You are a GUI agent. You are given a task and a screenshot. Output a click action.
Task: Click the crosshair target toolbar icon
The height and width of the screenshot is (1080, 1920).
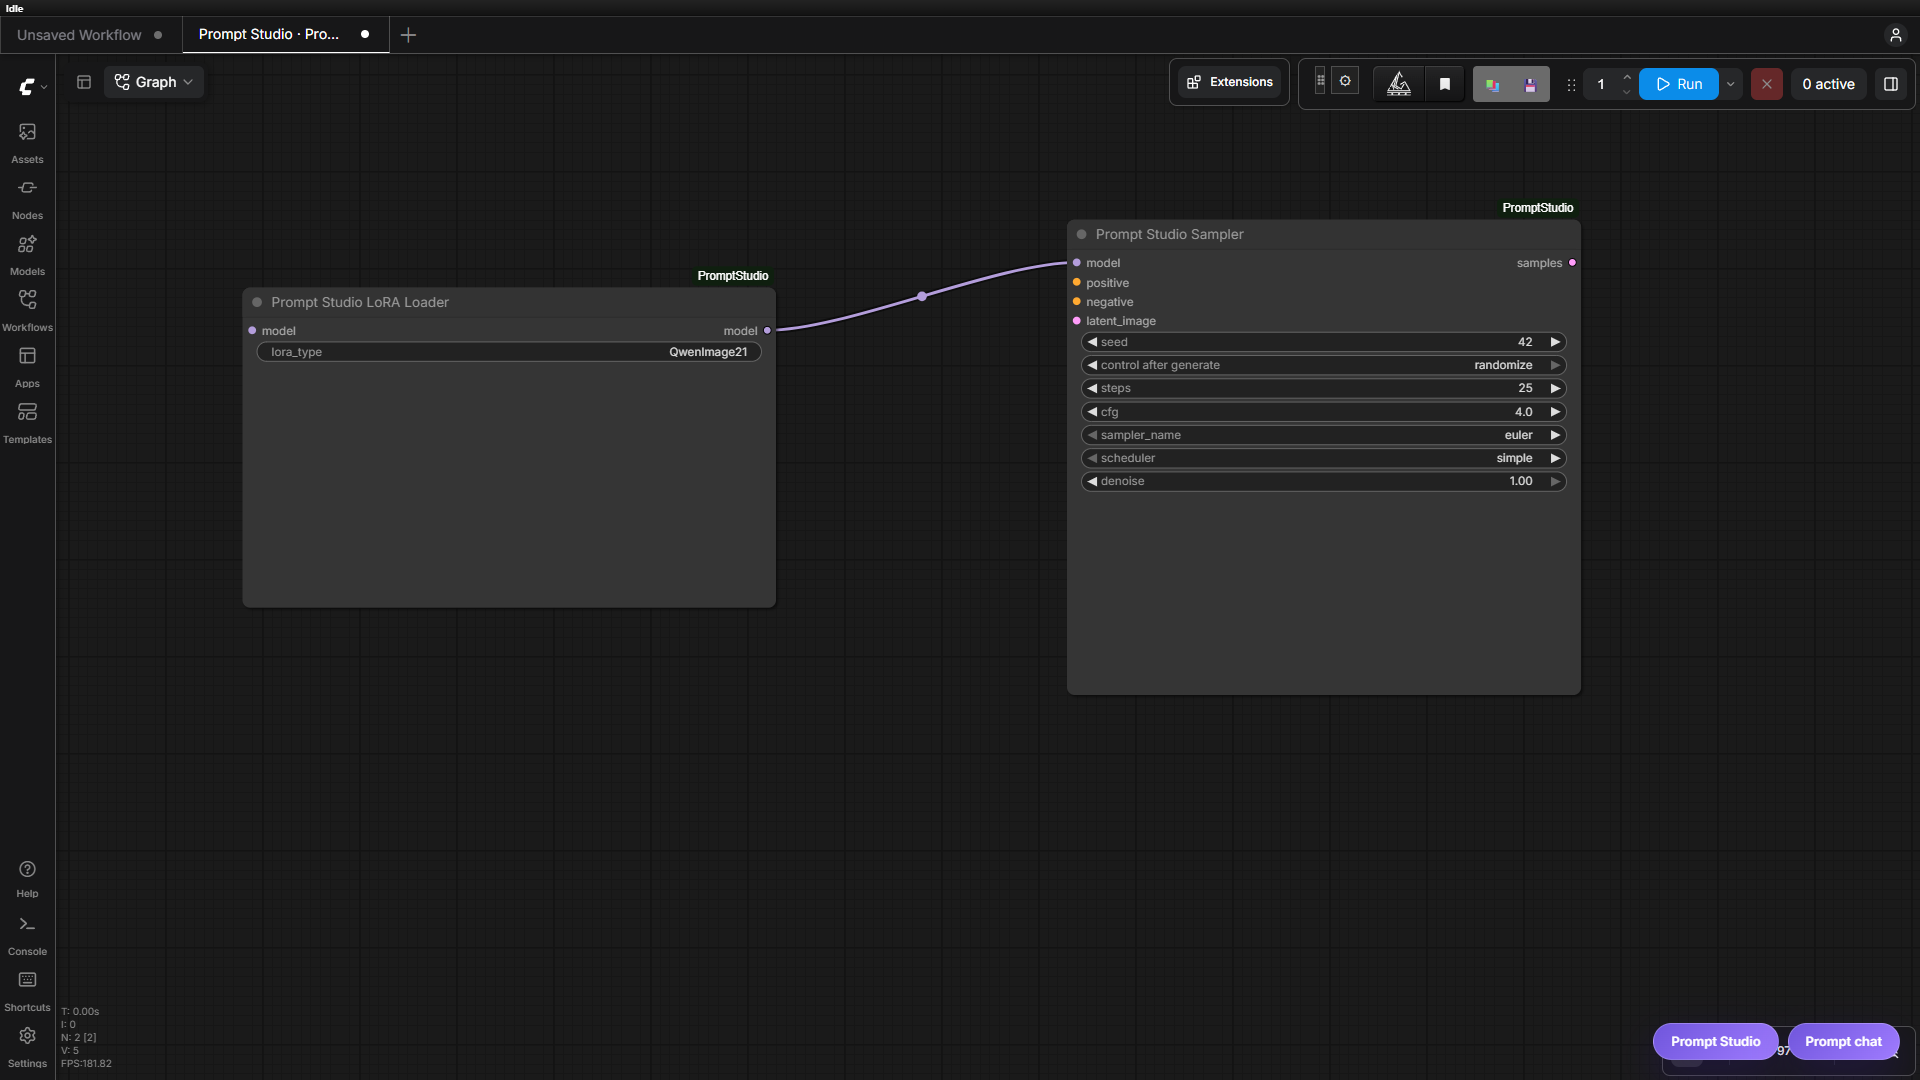(1345, 81)
